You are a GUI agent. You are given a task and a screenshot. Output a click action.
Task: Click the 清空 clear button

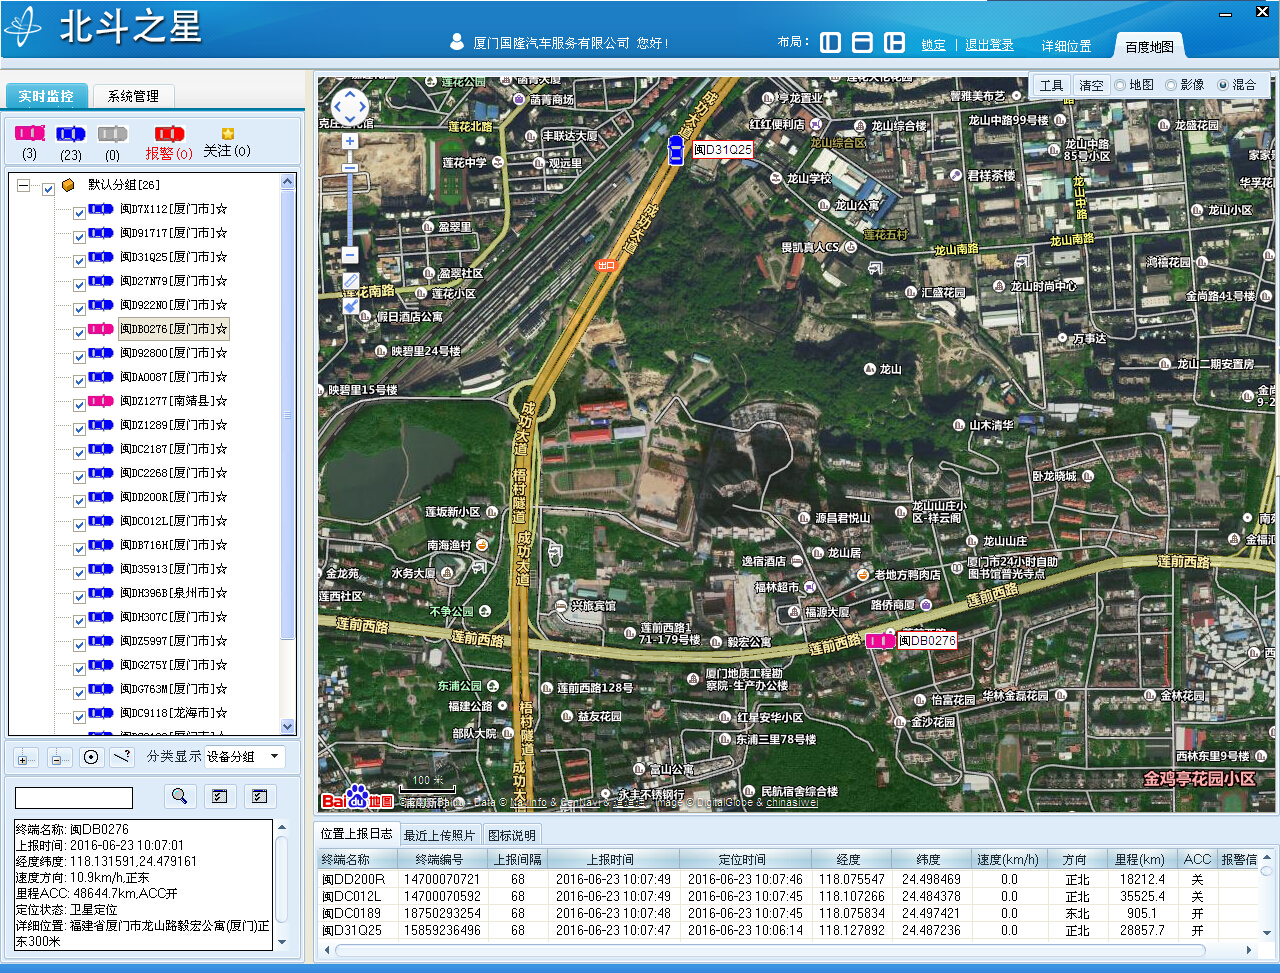[x=1091, y=86]
